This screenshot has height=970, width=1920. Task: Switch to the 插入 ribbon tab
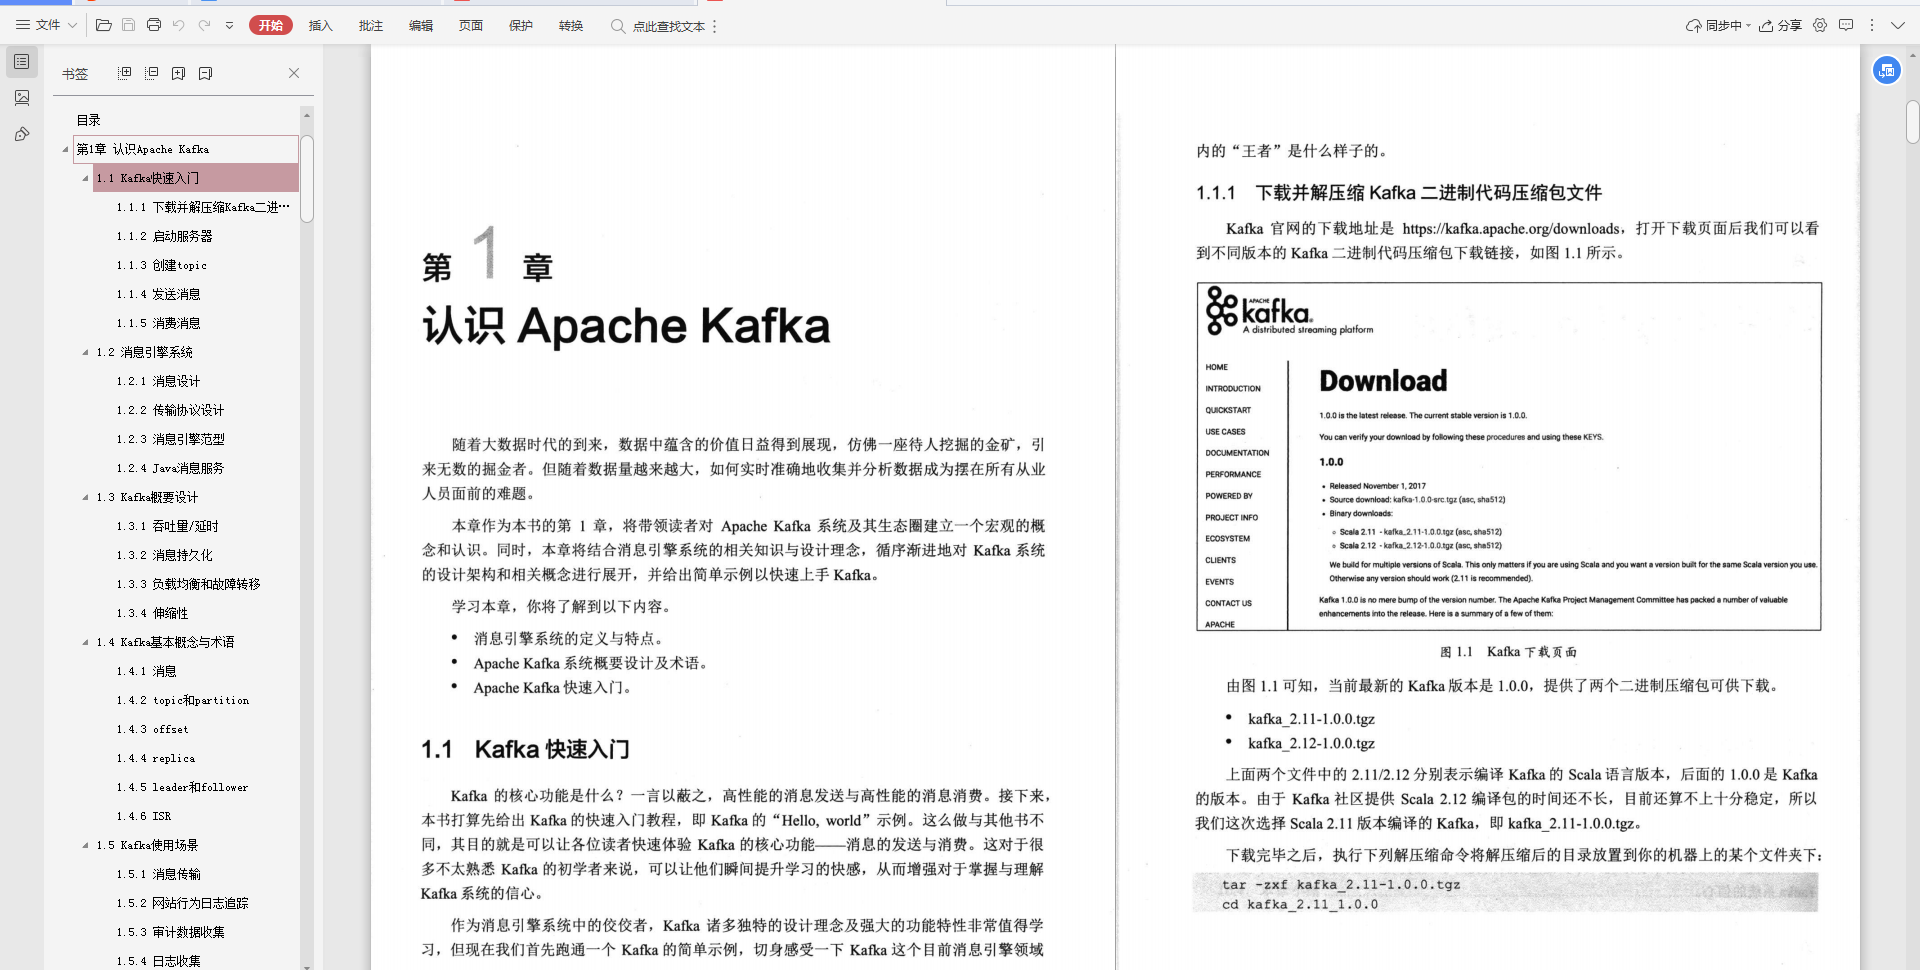320,25
